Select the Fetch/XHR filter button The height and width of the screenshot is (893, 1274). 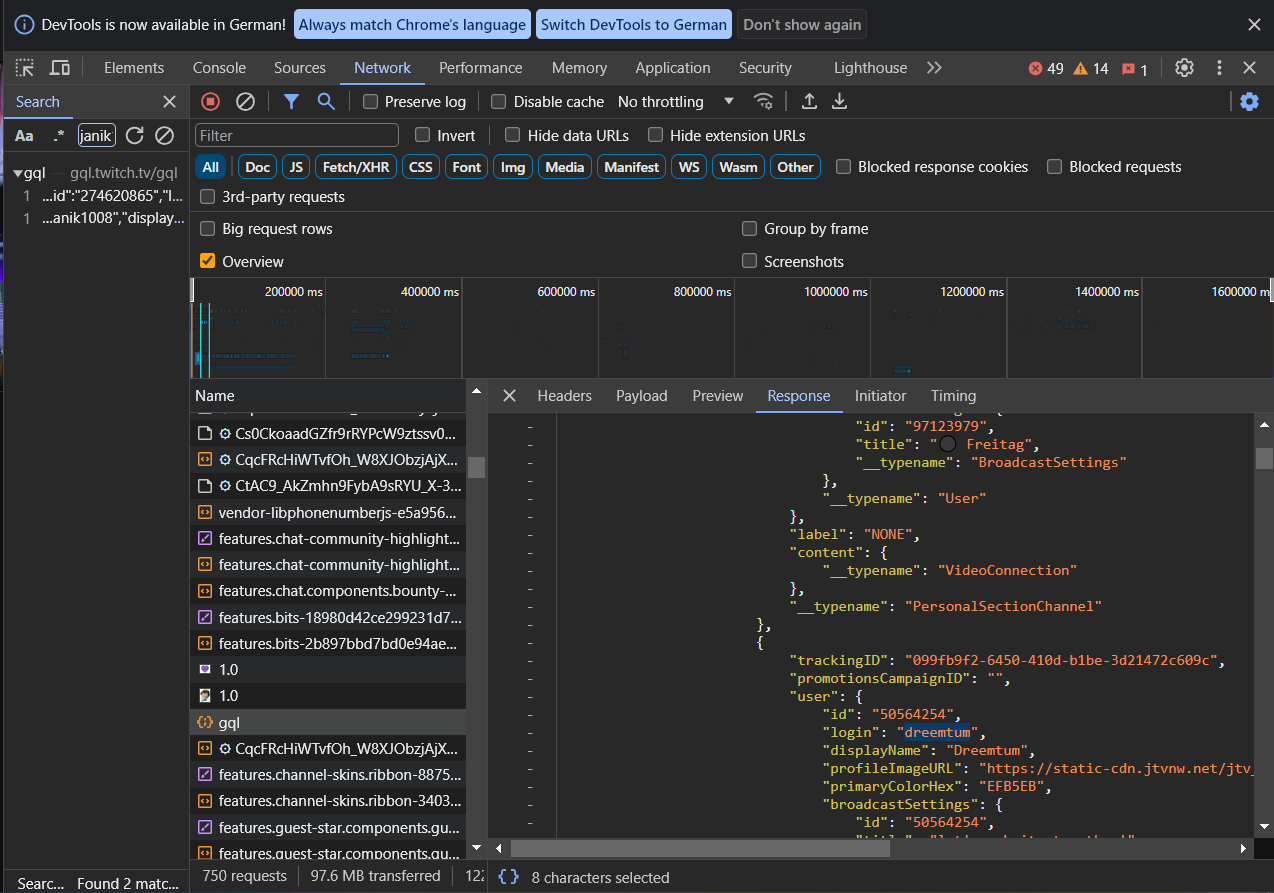click(356, 167)
